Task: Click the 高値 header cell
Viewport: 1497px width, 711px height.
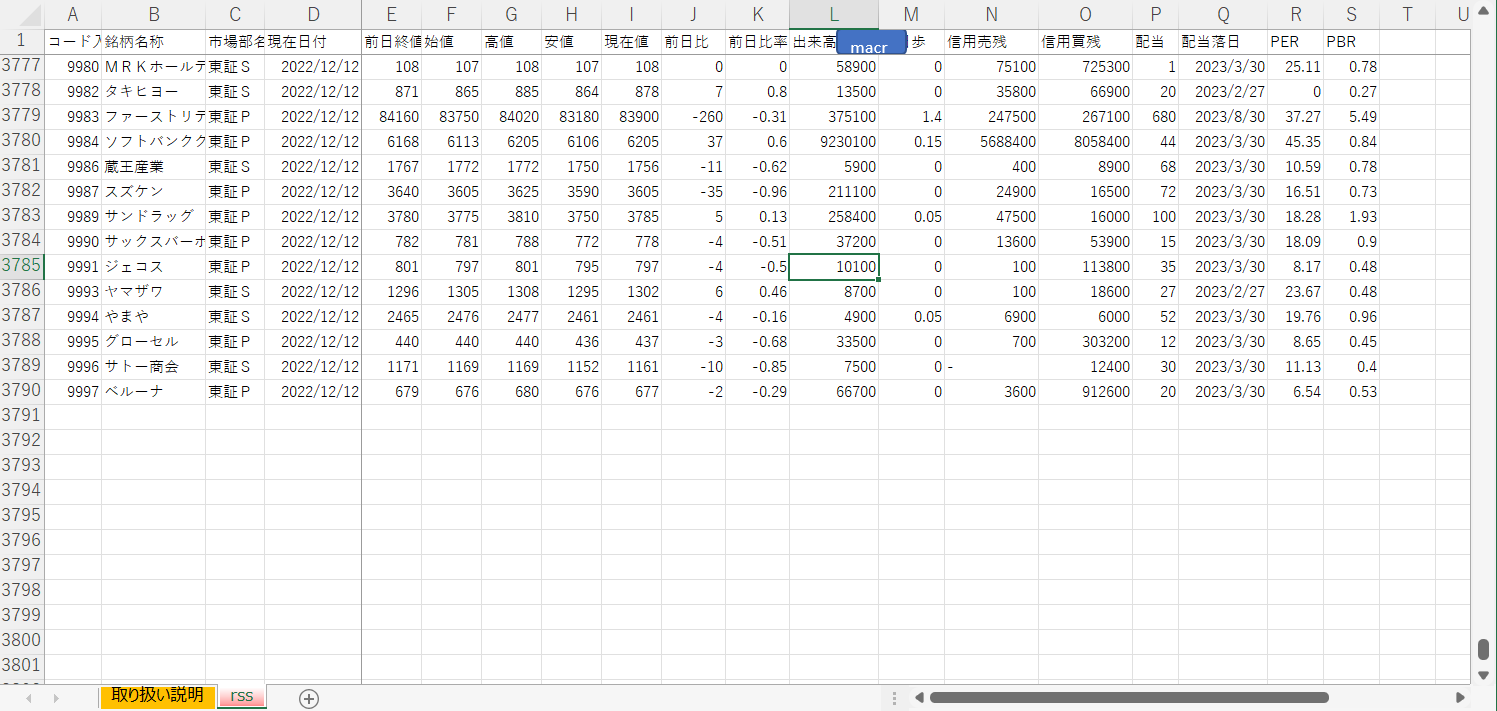Action: (511, 42)
